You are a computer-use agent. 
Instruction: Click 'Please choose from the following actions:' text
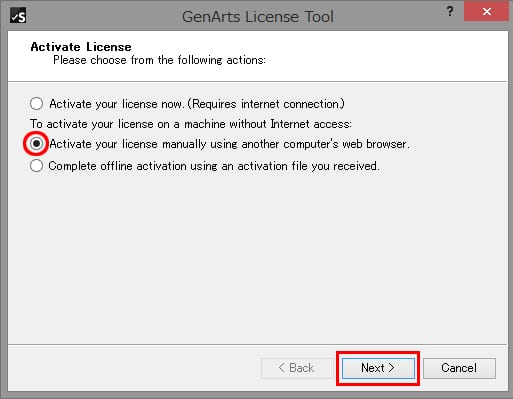[159, 60]
